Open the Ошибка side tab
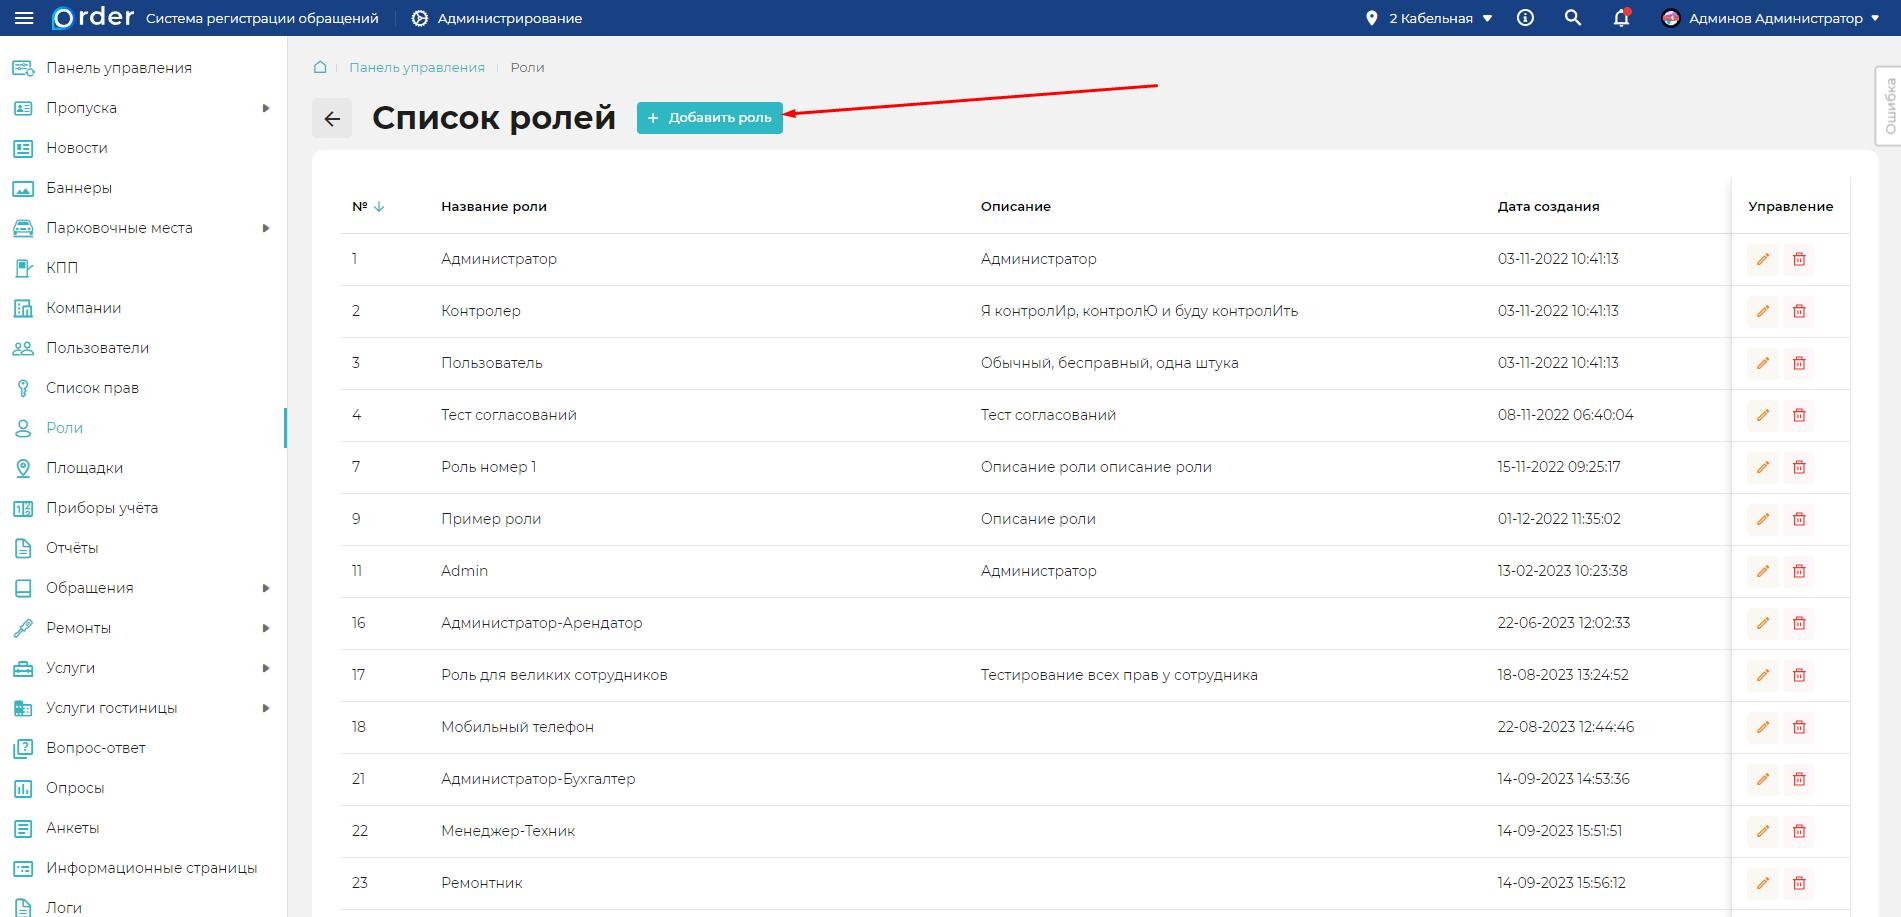The image size is (1901, 917). (1889, 106)
